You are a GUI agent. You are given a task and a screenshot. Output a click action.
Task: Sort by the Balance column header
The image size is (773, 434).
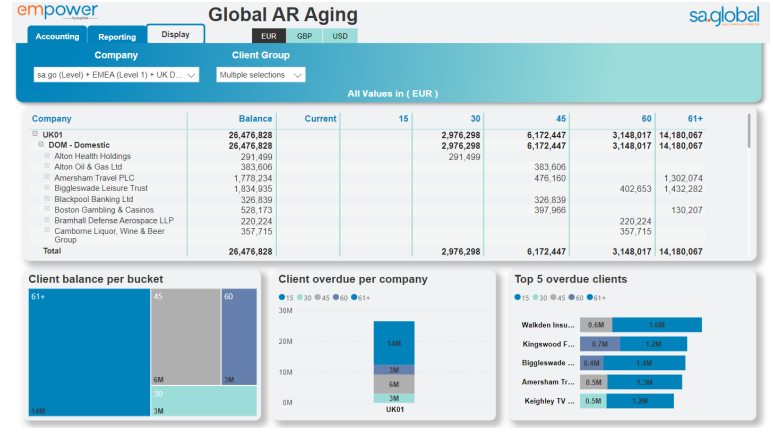pyautogui.click(x=255, y=118)
